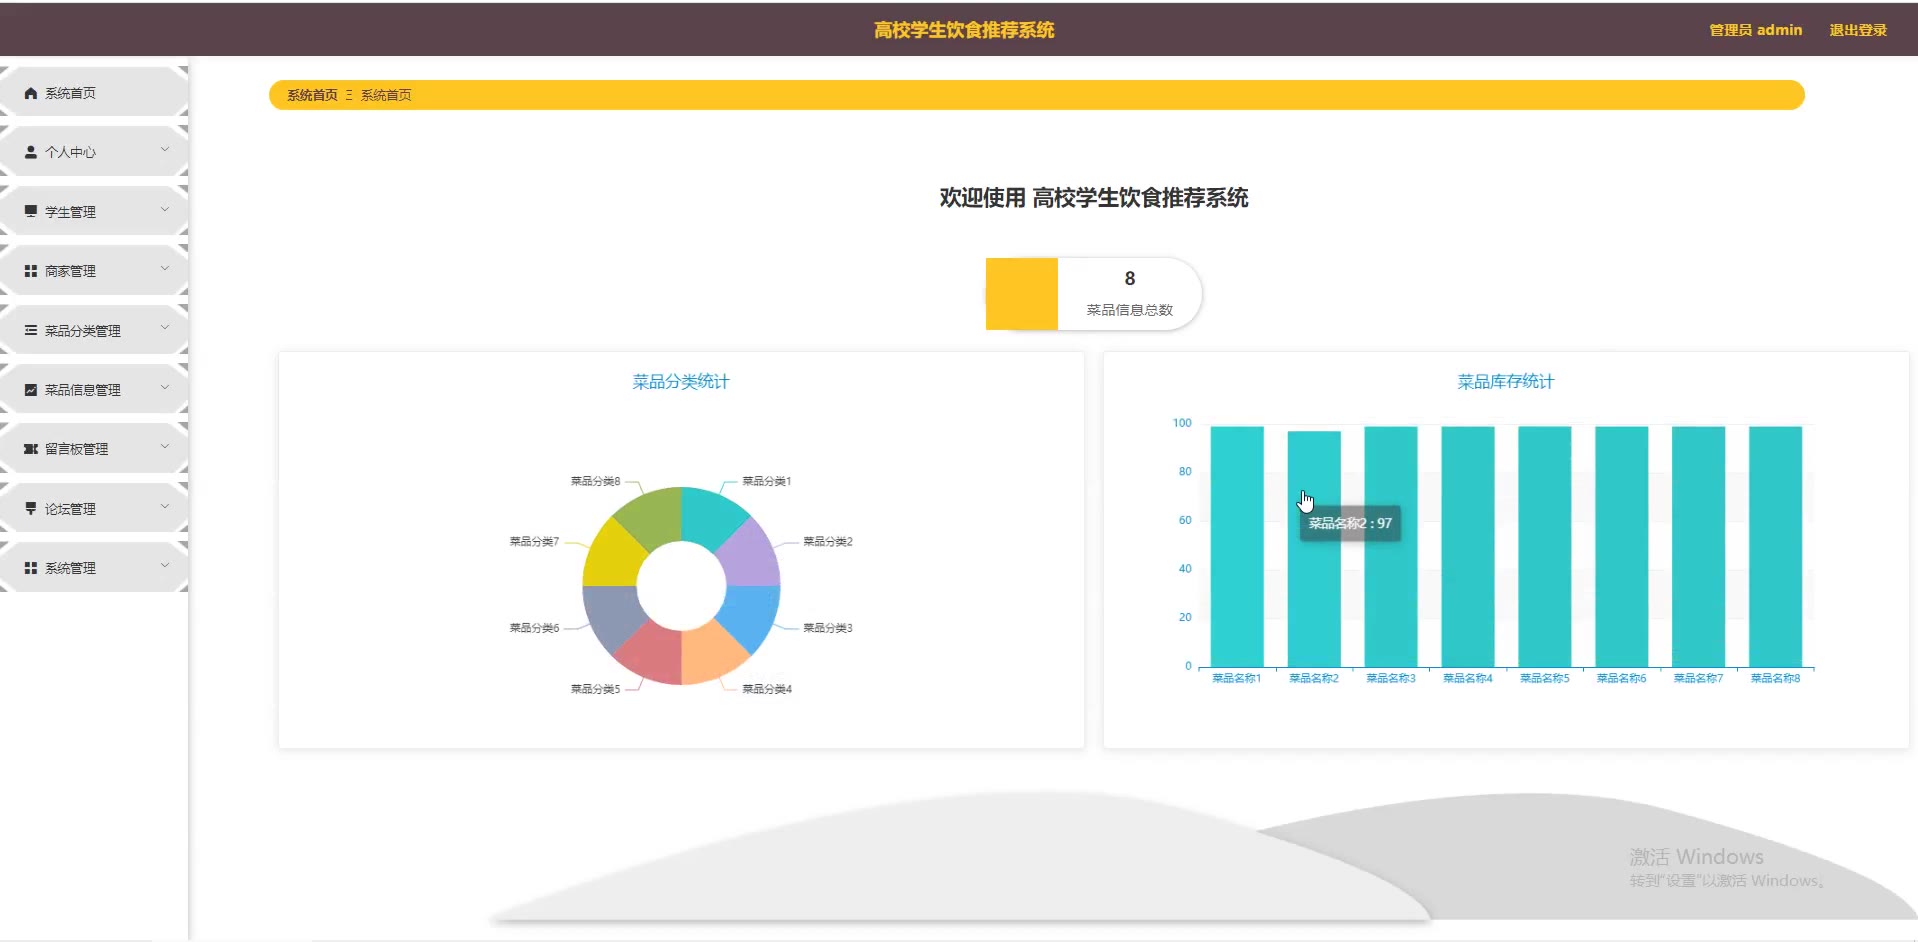Click the 菜品分类8 pie label
The width and height of the screenshot is (1918, 942).
coord(596,481)
